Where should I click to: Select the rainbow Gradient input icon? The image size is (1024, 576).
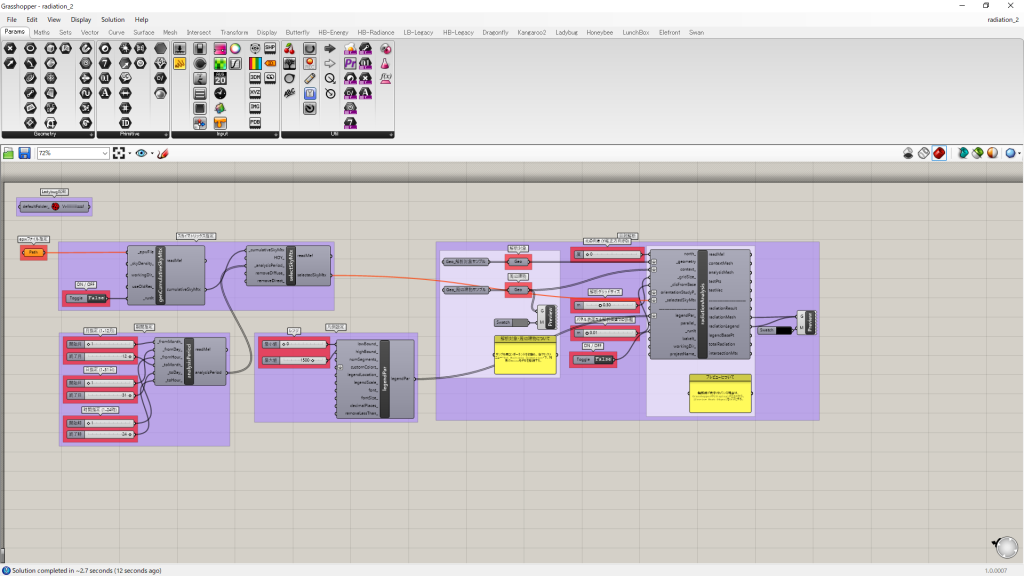255,63
